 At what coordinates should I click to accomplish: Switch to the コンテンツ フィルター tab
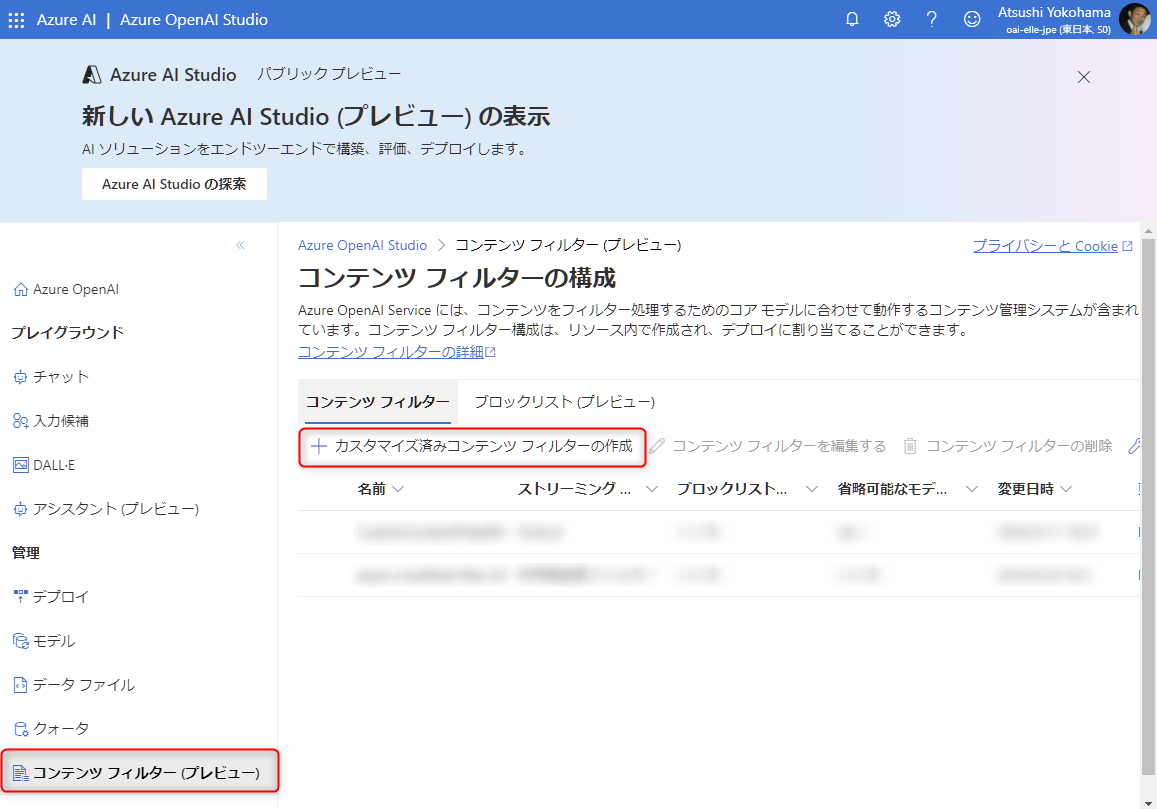coord(378,402)
